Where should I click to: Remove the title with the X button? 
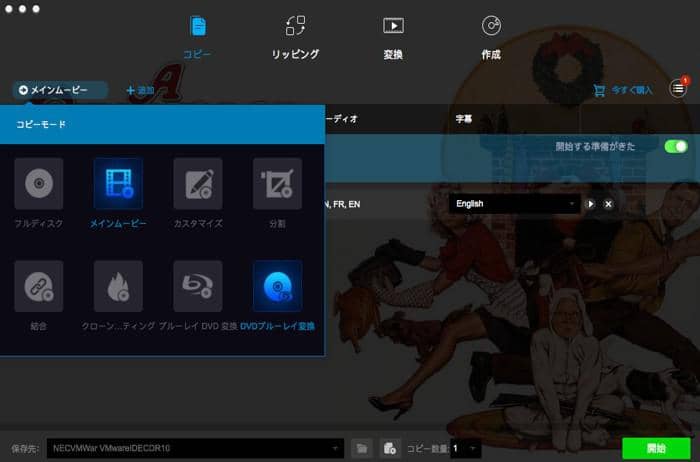coord(608,204)
